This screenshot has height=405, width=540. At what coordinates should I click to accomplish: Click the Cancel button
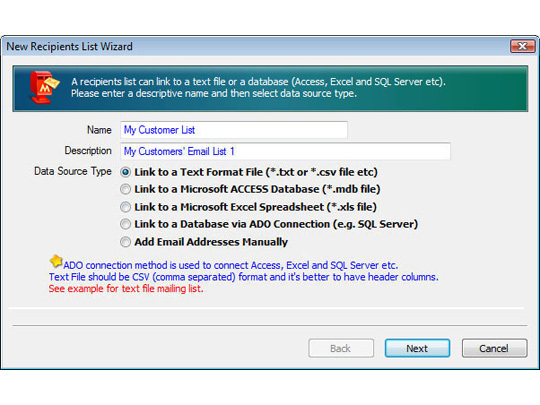(494, 348)
